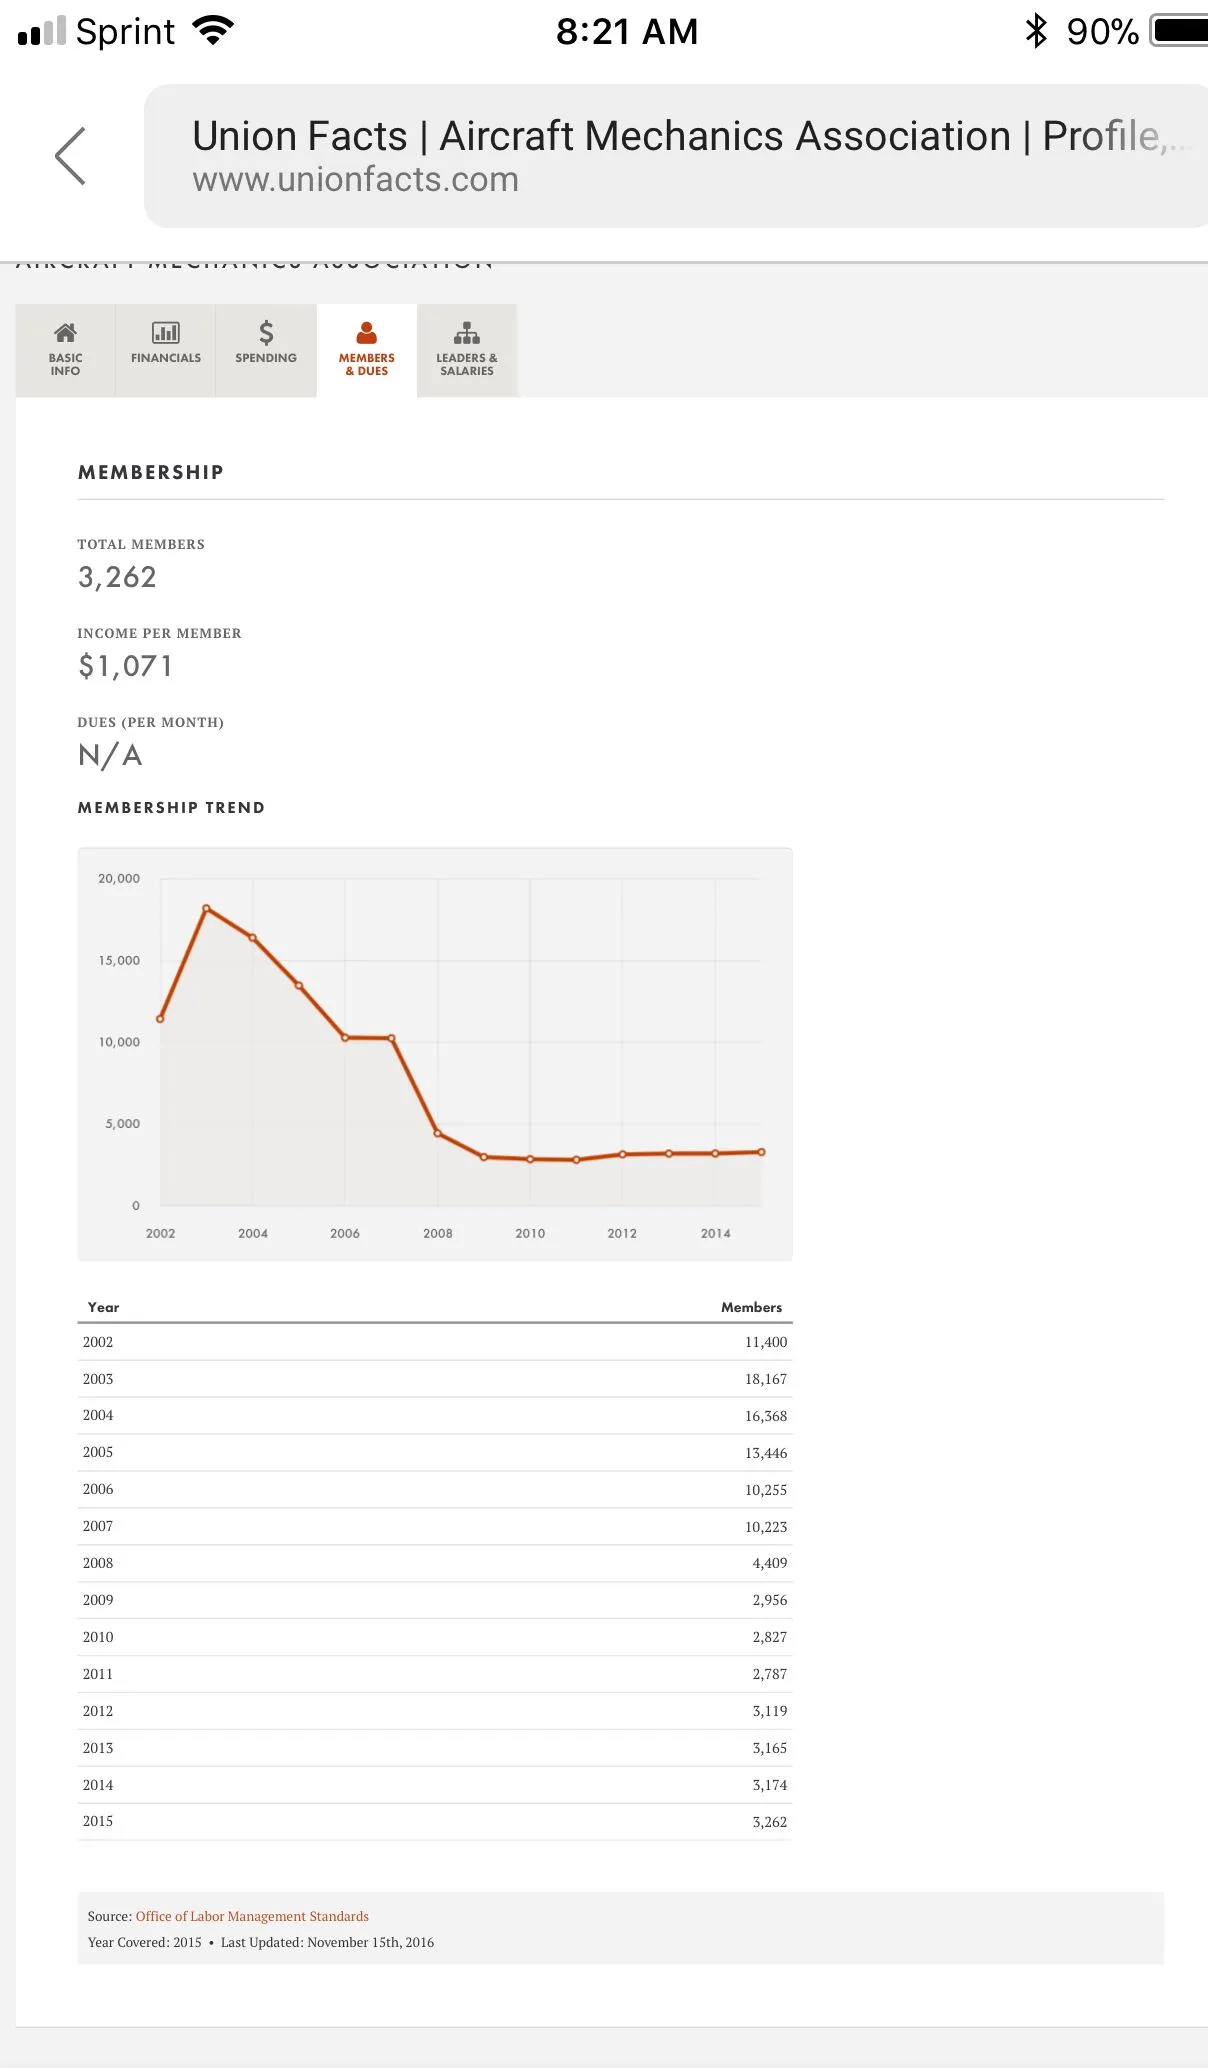Select the 2008 data point on chart
This screenshot has height=2068, width=1208.
(x=438, y=1133)
